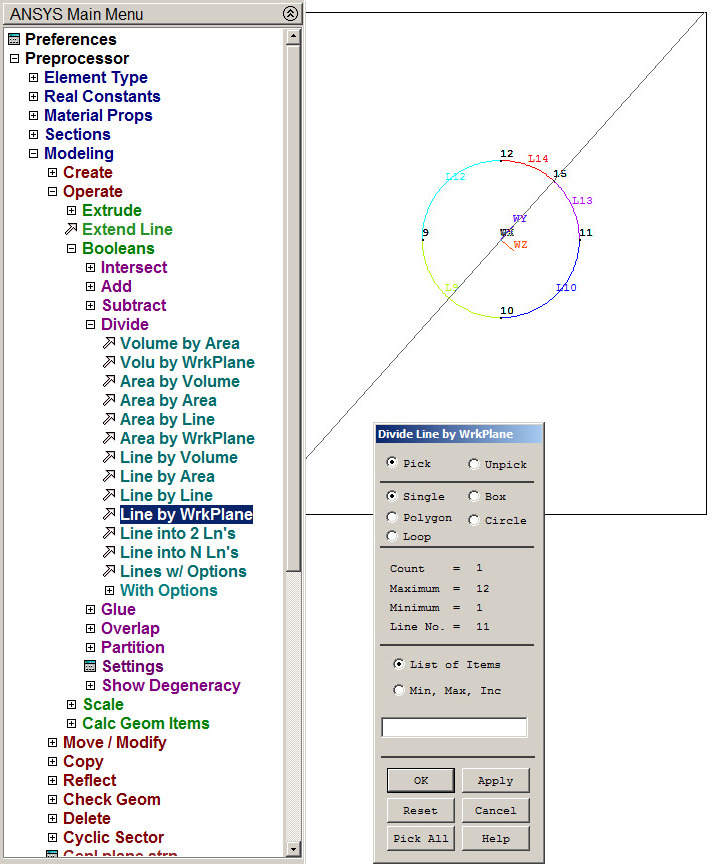Expand the Element Type branch
This screenshot has width=720, height=864.
[x=34, y=77]
